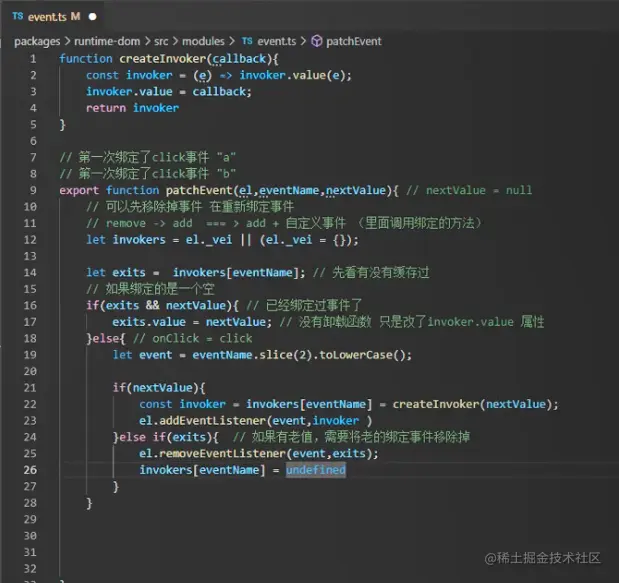Click 'return' keyword on line 4
This screenshot has width=619, height=583.
click(x=106, y=108)
